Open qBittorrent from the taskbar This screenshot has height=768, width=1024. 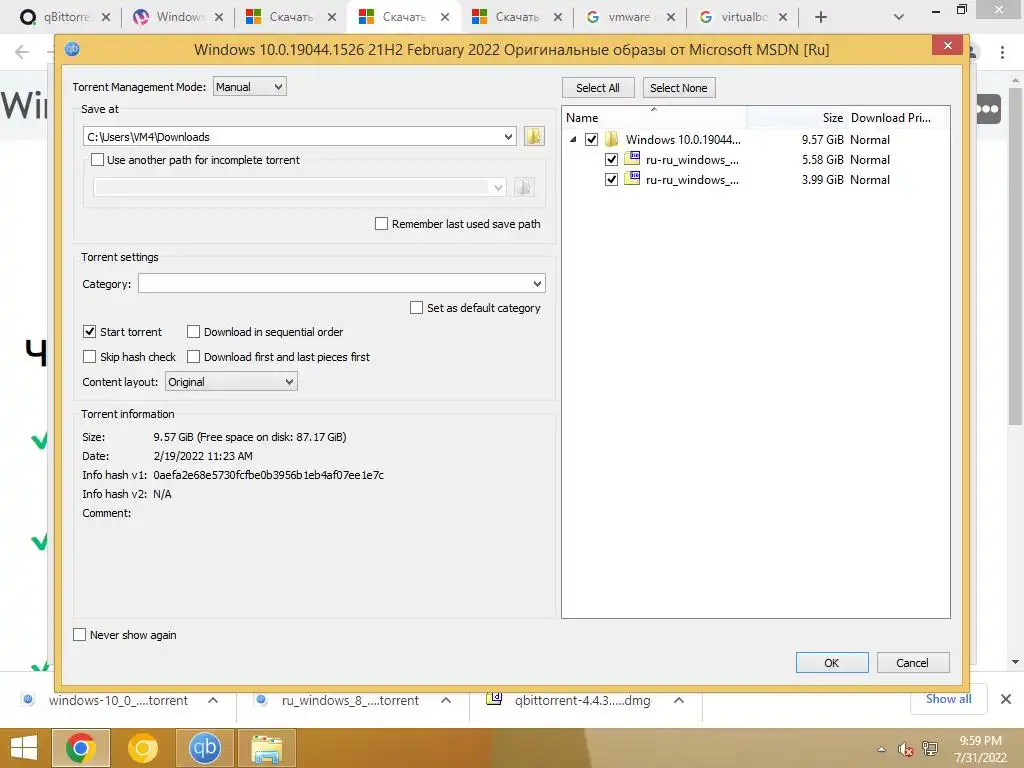click(x=204, y=748)
